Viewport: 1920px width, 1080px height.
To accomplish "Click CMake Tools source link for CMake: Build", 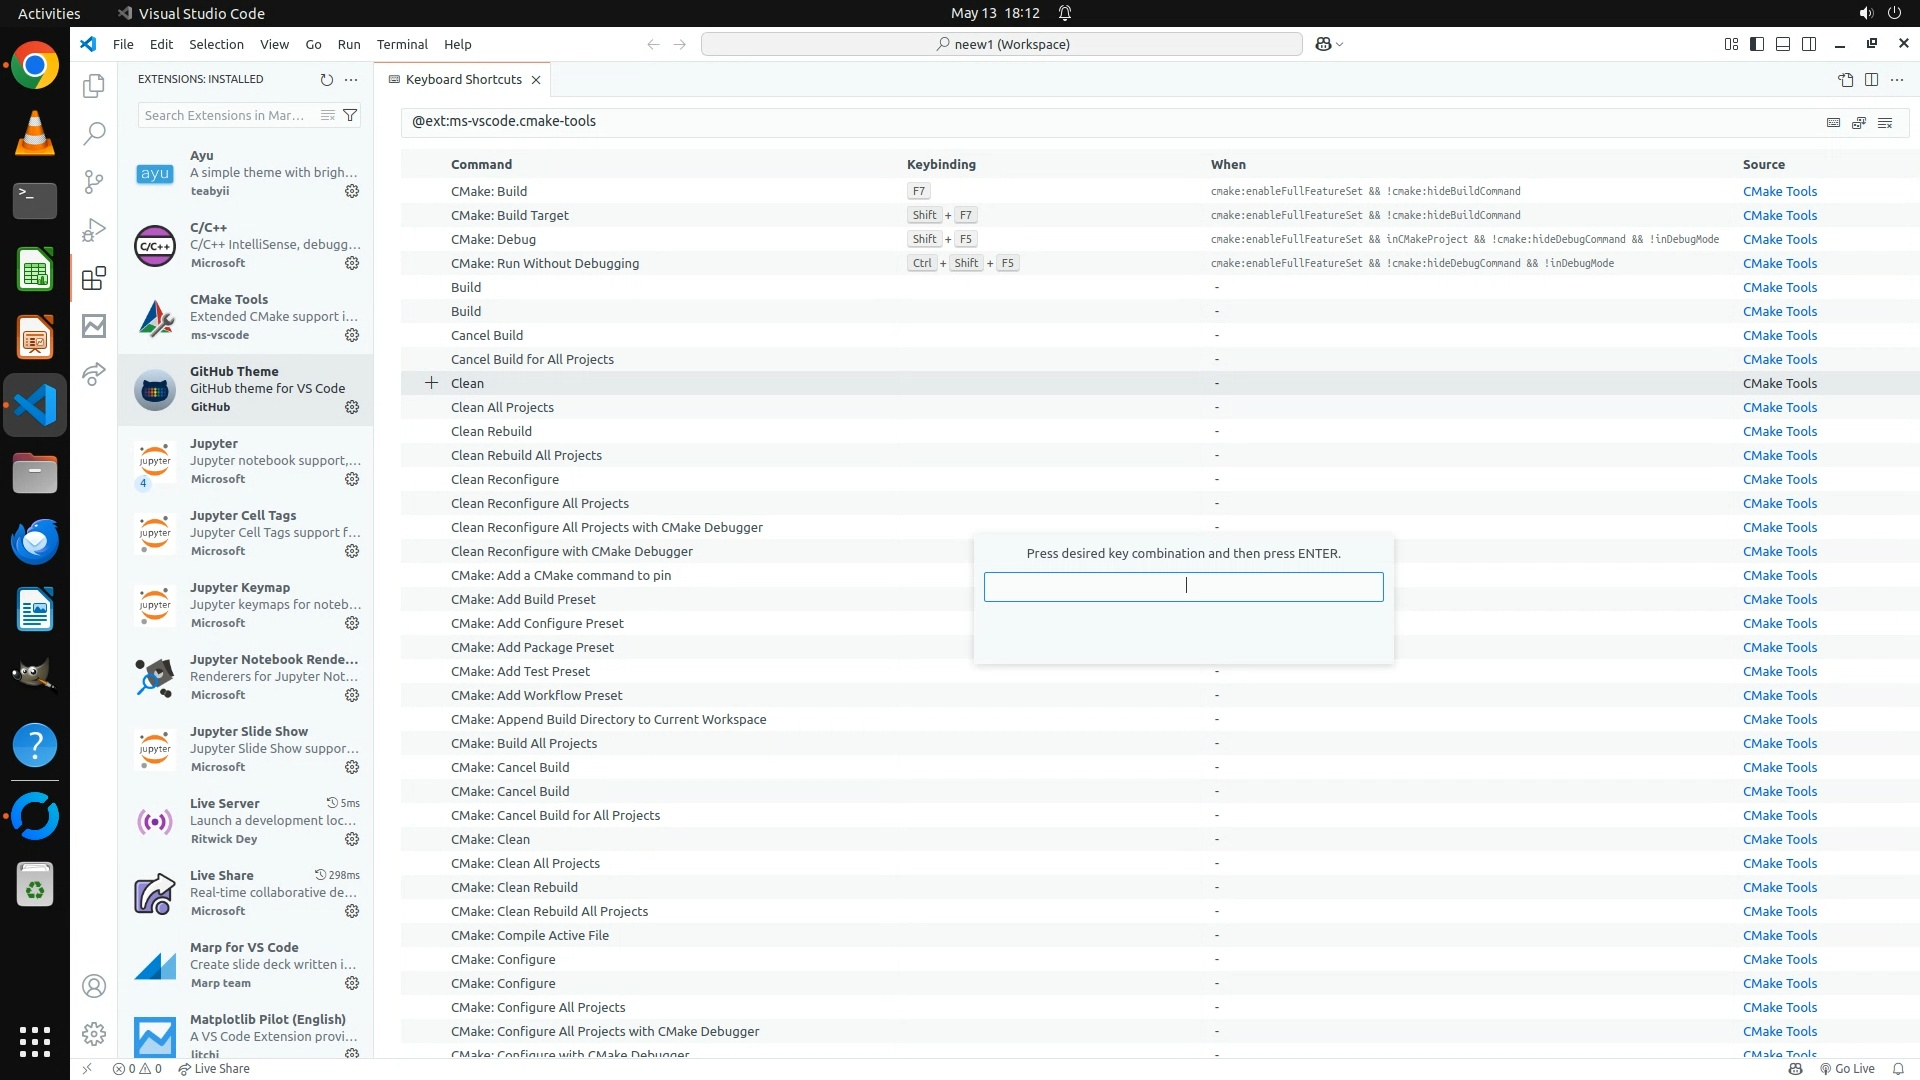I will point(1779,191).
